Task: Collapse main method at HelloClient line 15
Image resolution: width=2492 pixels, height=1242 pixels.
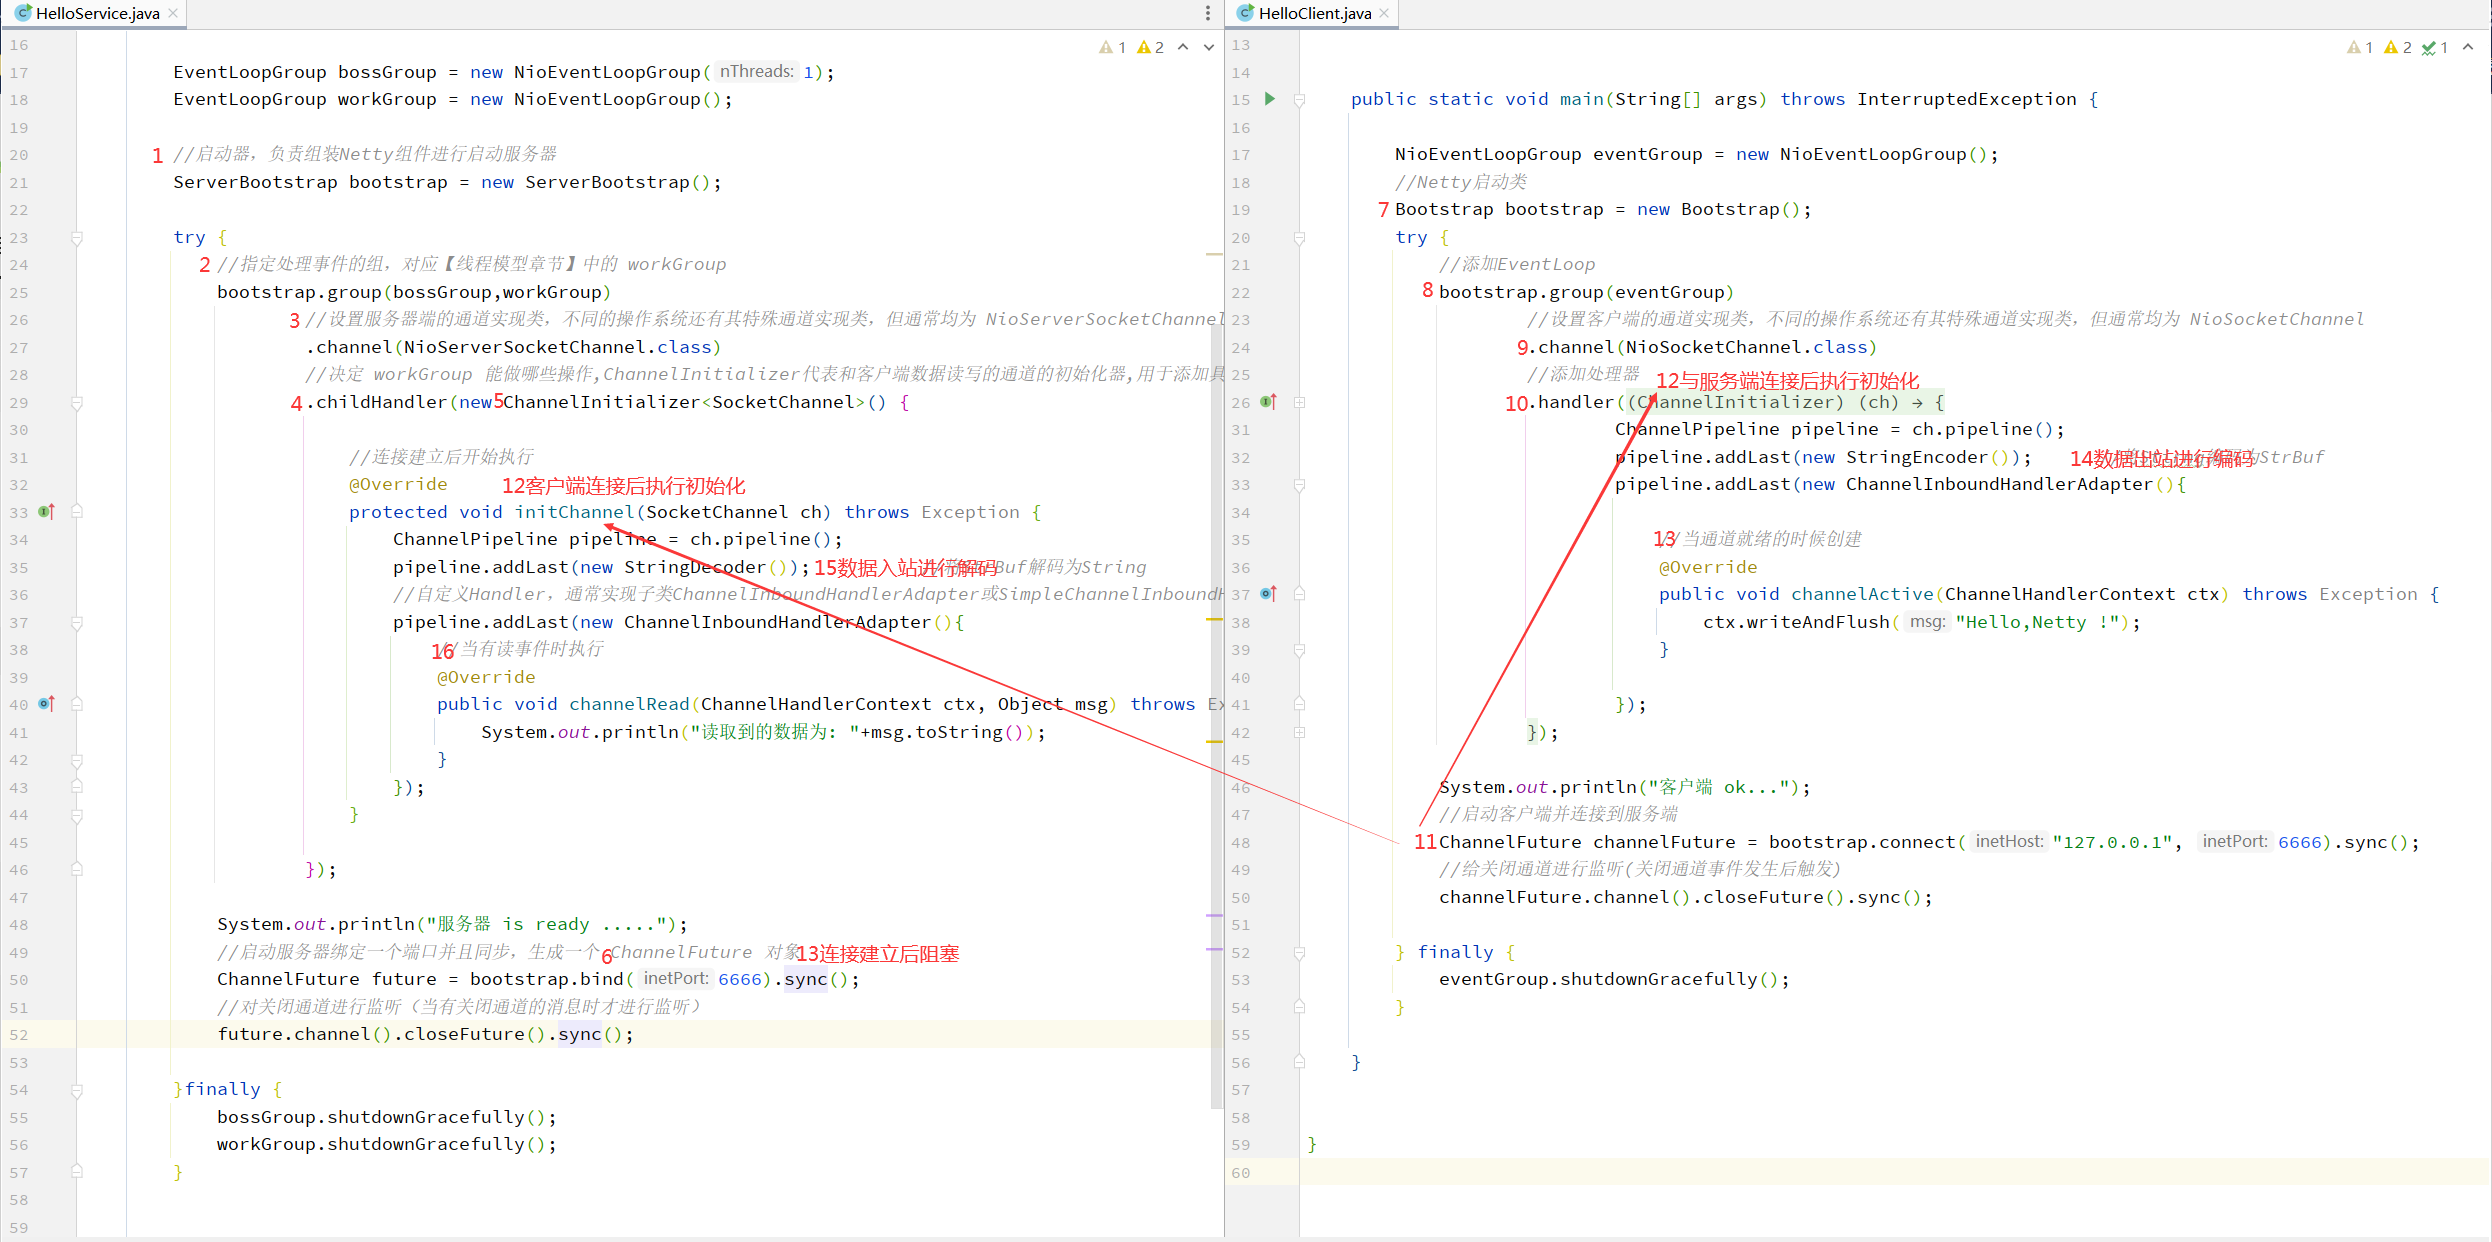Action: [1300, 100]
